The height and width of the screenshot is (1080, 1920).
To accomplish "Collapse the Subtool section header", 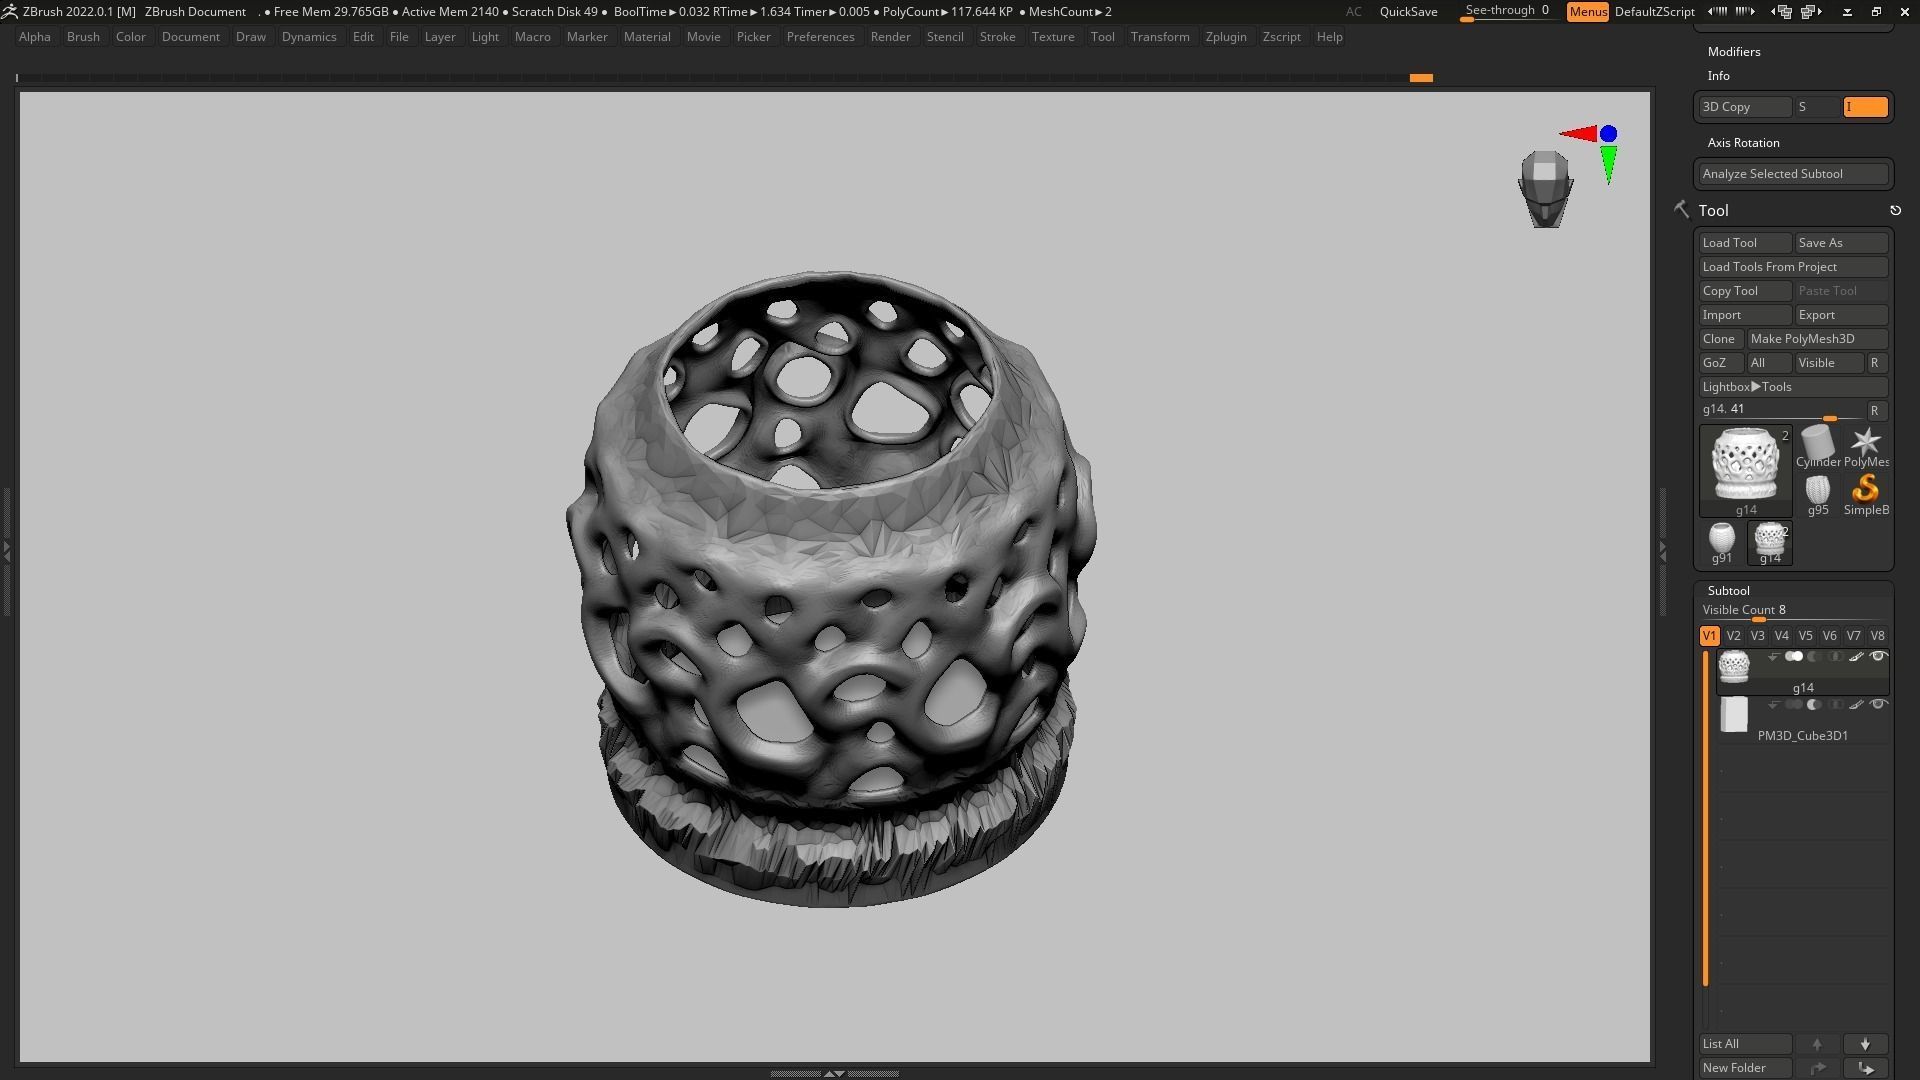I will pyautogui.click(x=1728, y=591).
